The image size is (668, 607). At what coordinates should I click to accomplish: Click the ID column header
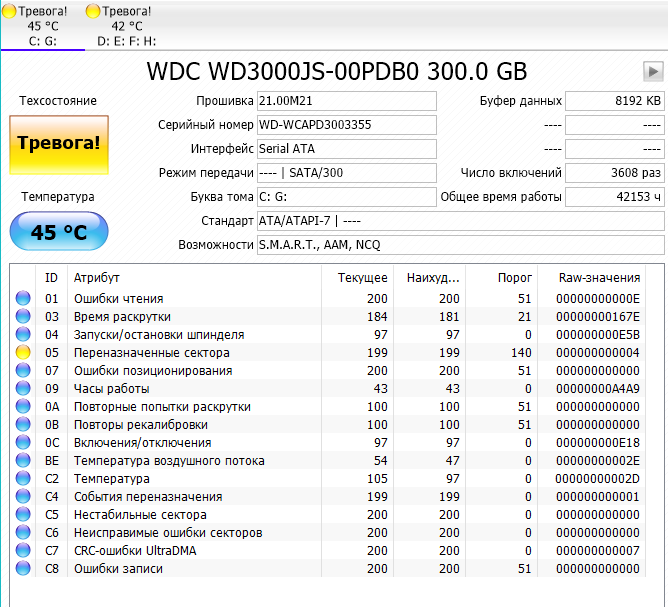[52, 278]
